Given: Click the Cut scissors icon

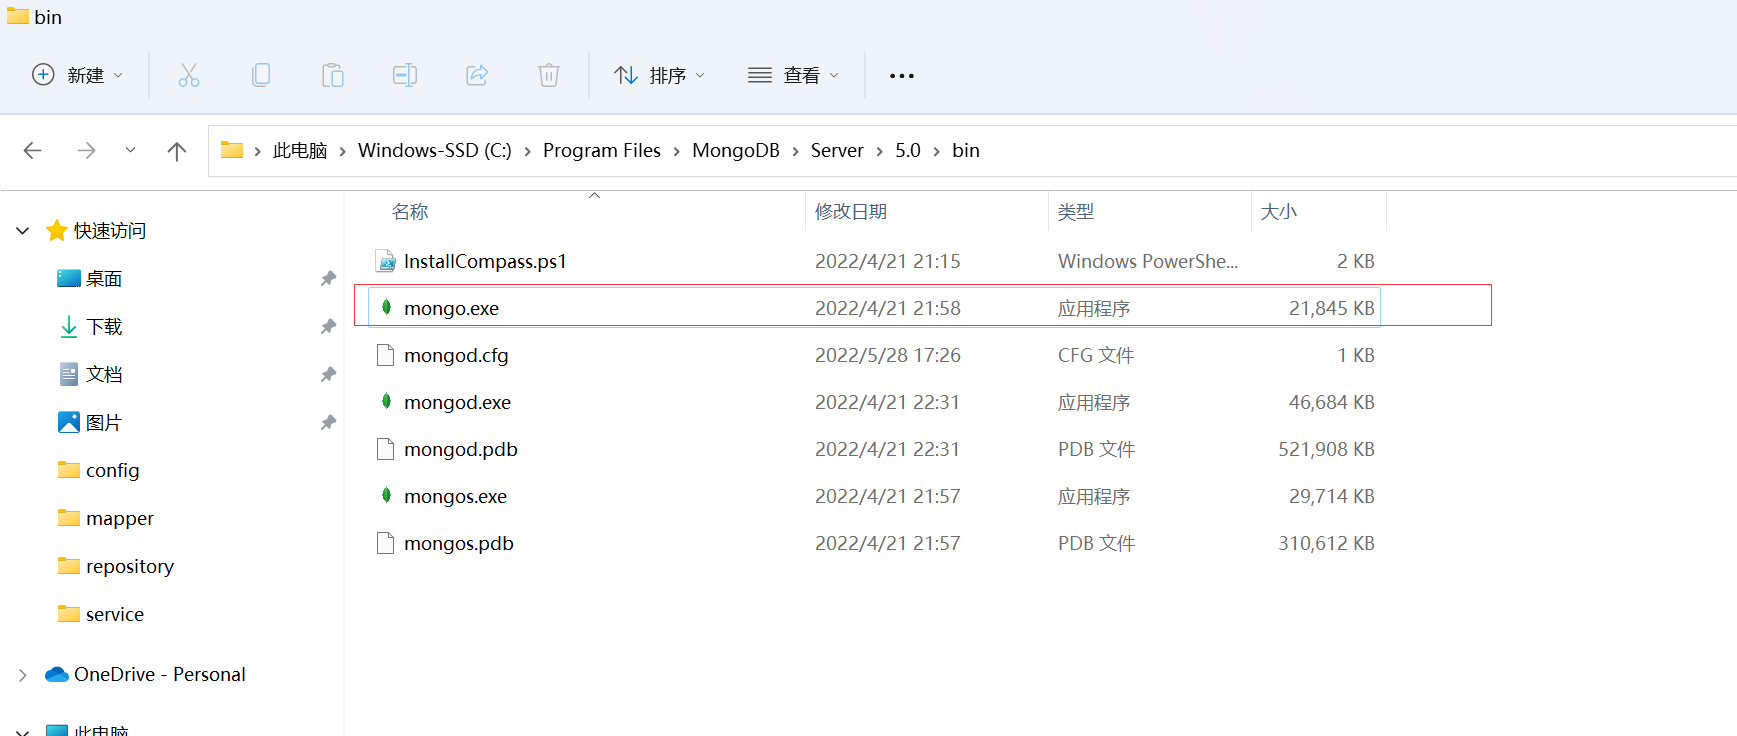Looking at the screenshot, I should [x=189, y=75].
